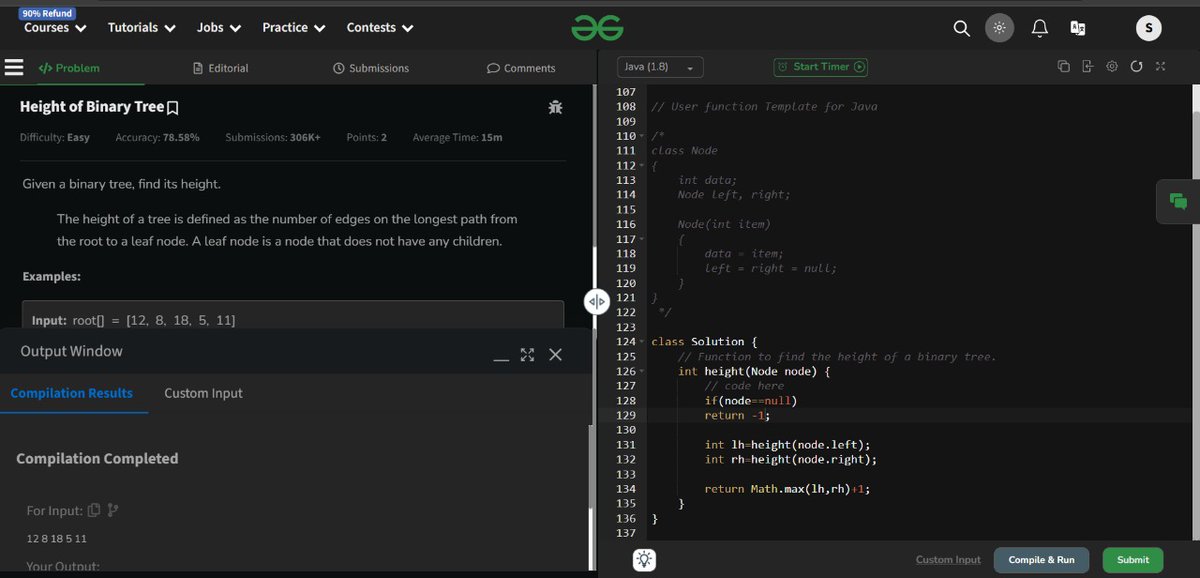Open the language translate icon
Image resolution: width=1200 pixels, height=578 pixels.
tap(1078, 28)
